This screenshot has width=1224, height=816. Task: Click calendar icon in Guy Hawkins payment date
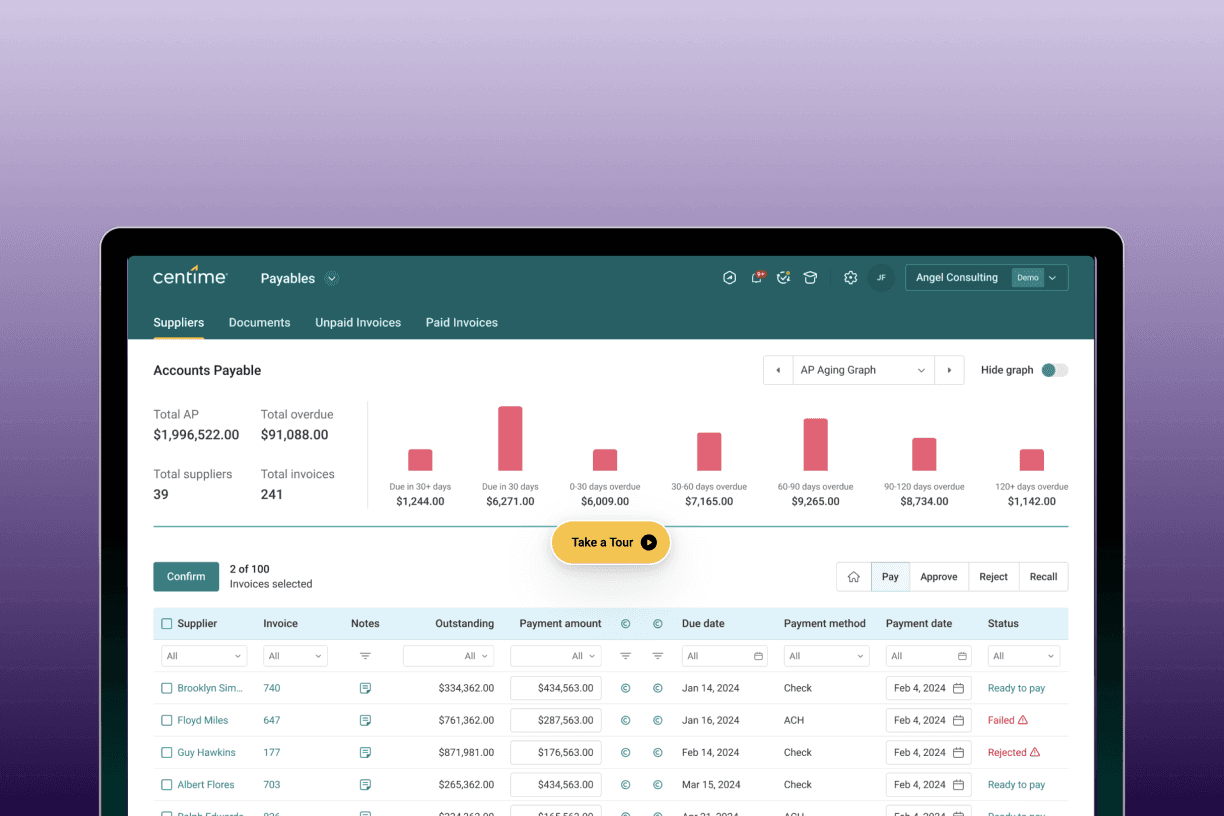(958, 753)
